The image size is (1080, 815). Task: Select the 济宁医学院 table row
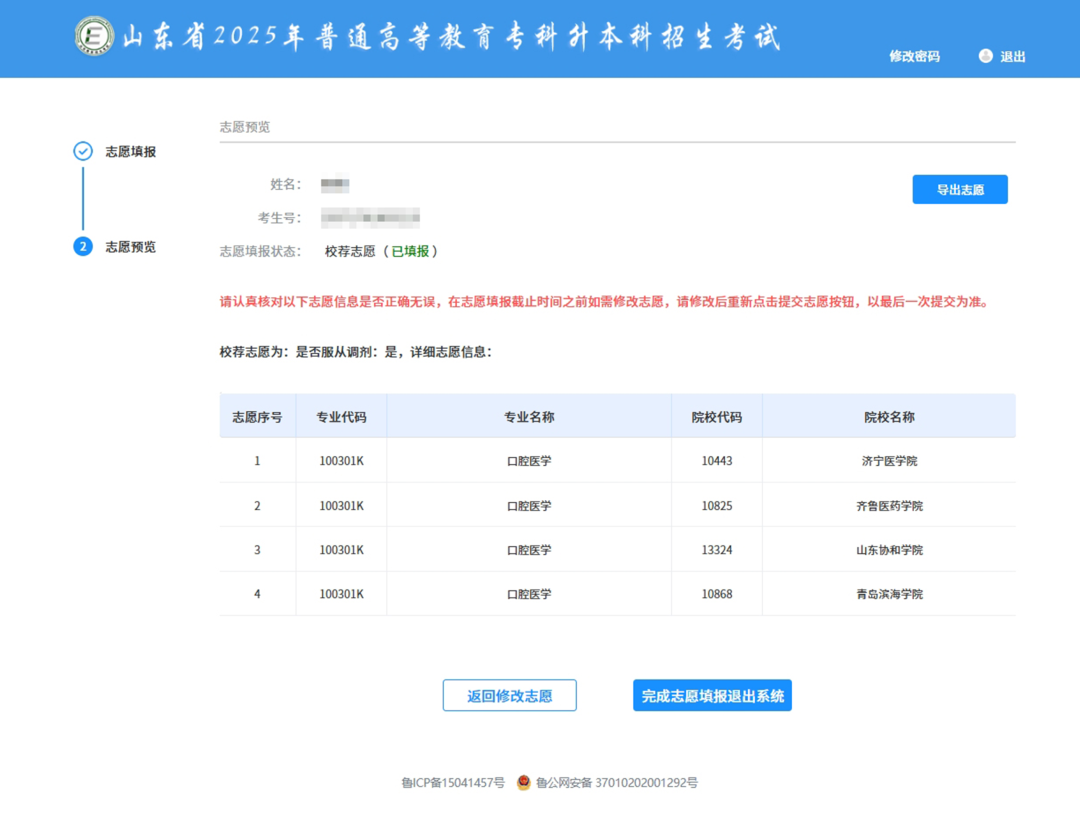point(886,461)
